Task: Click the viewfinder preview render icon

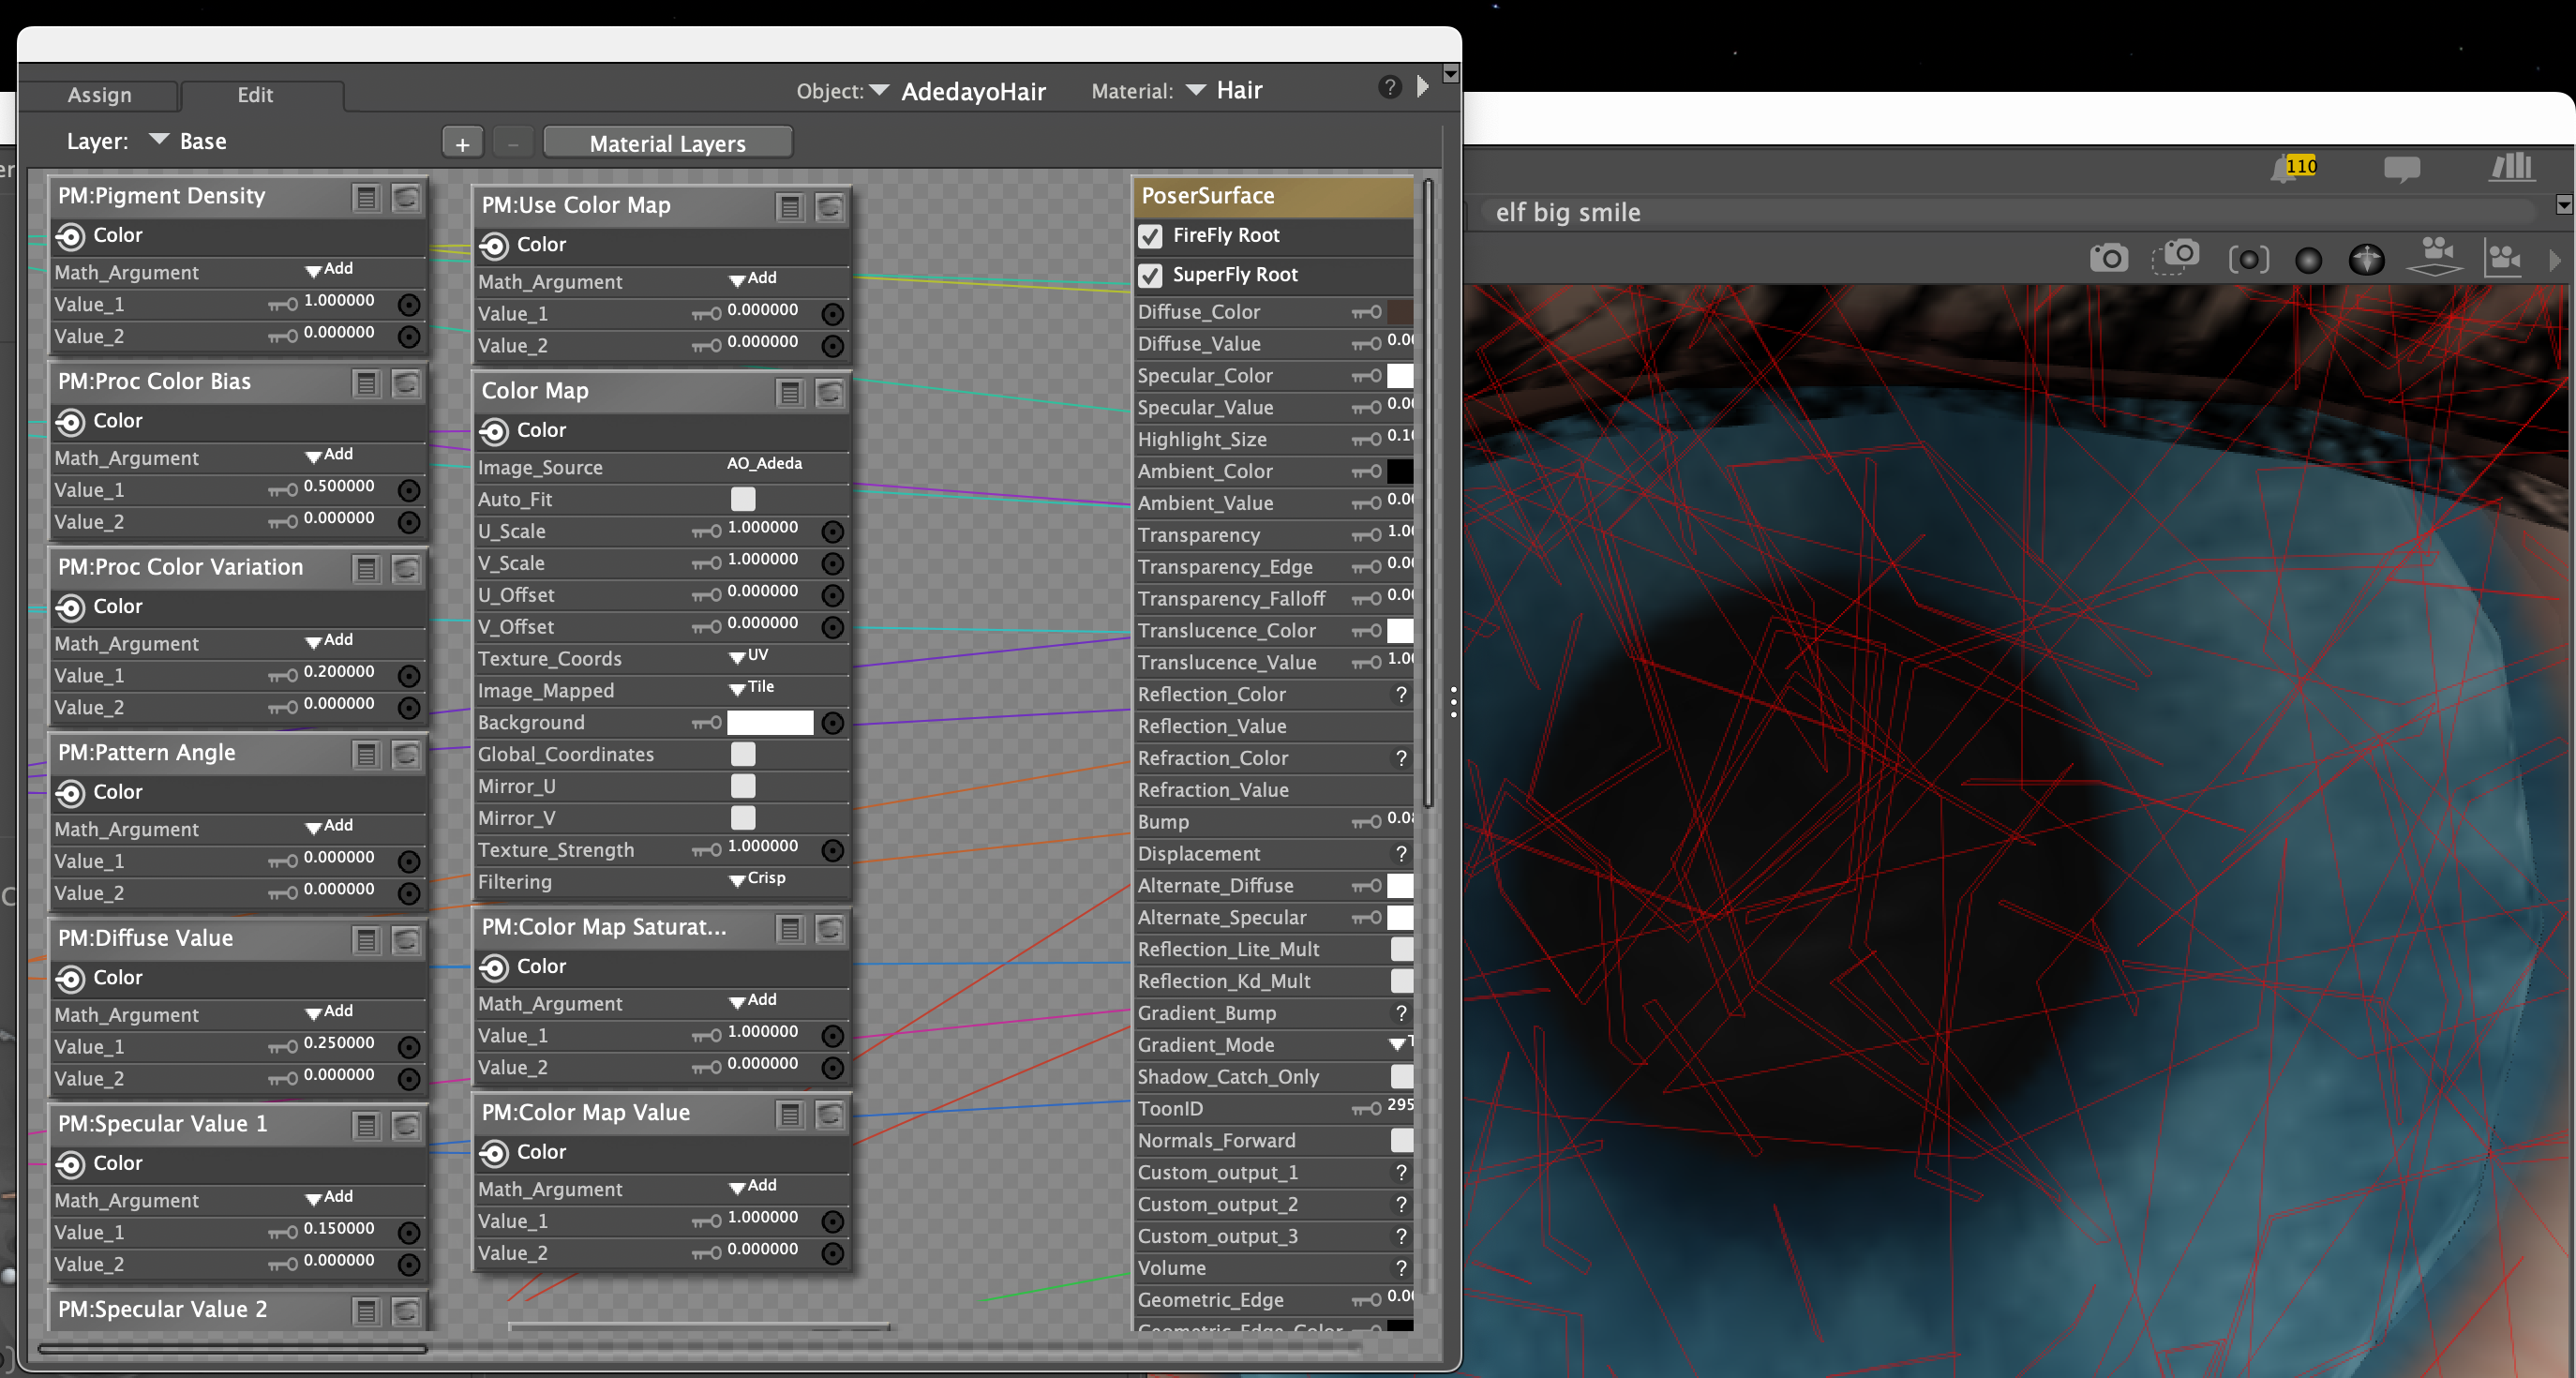Action: coord(2248,260)
